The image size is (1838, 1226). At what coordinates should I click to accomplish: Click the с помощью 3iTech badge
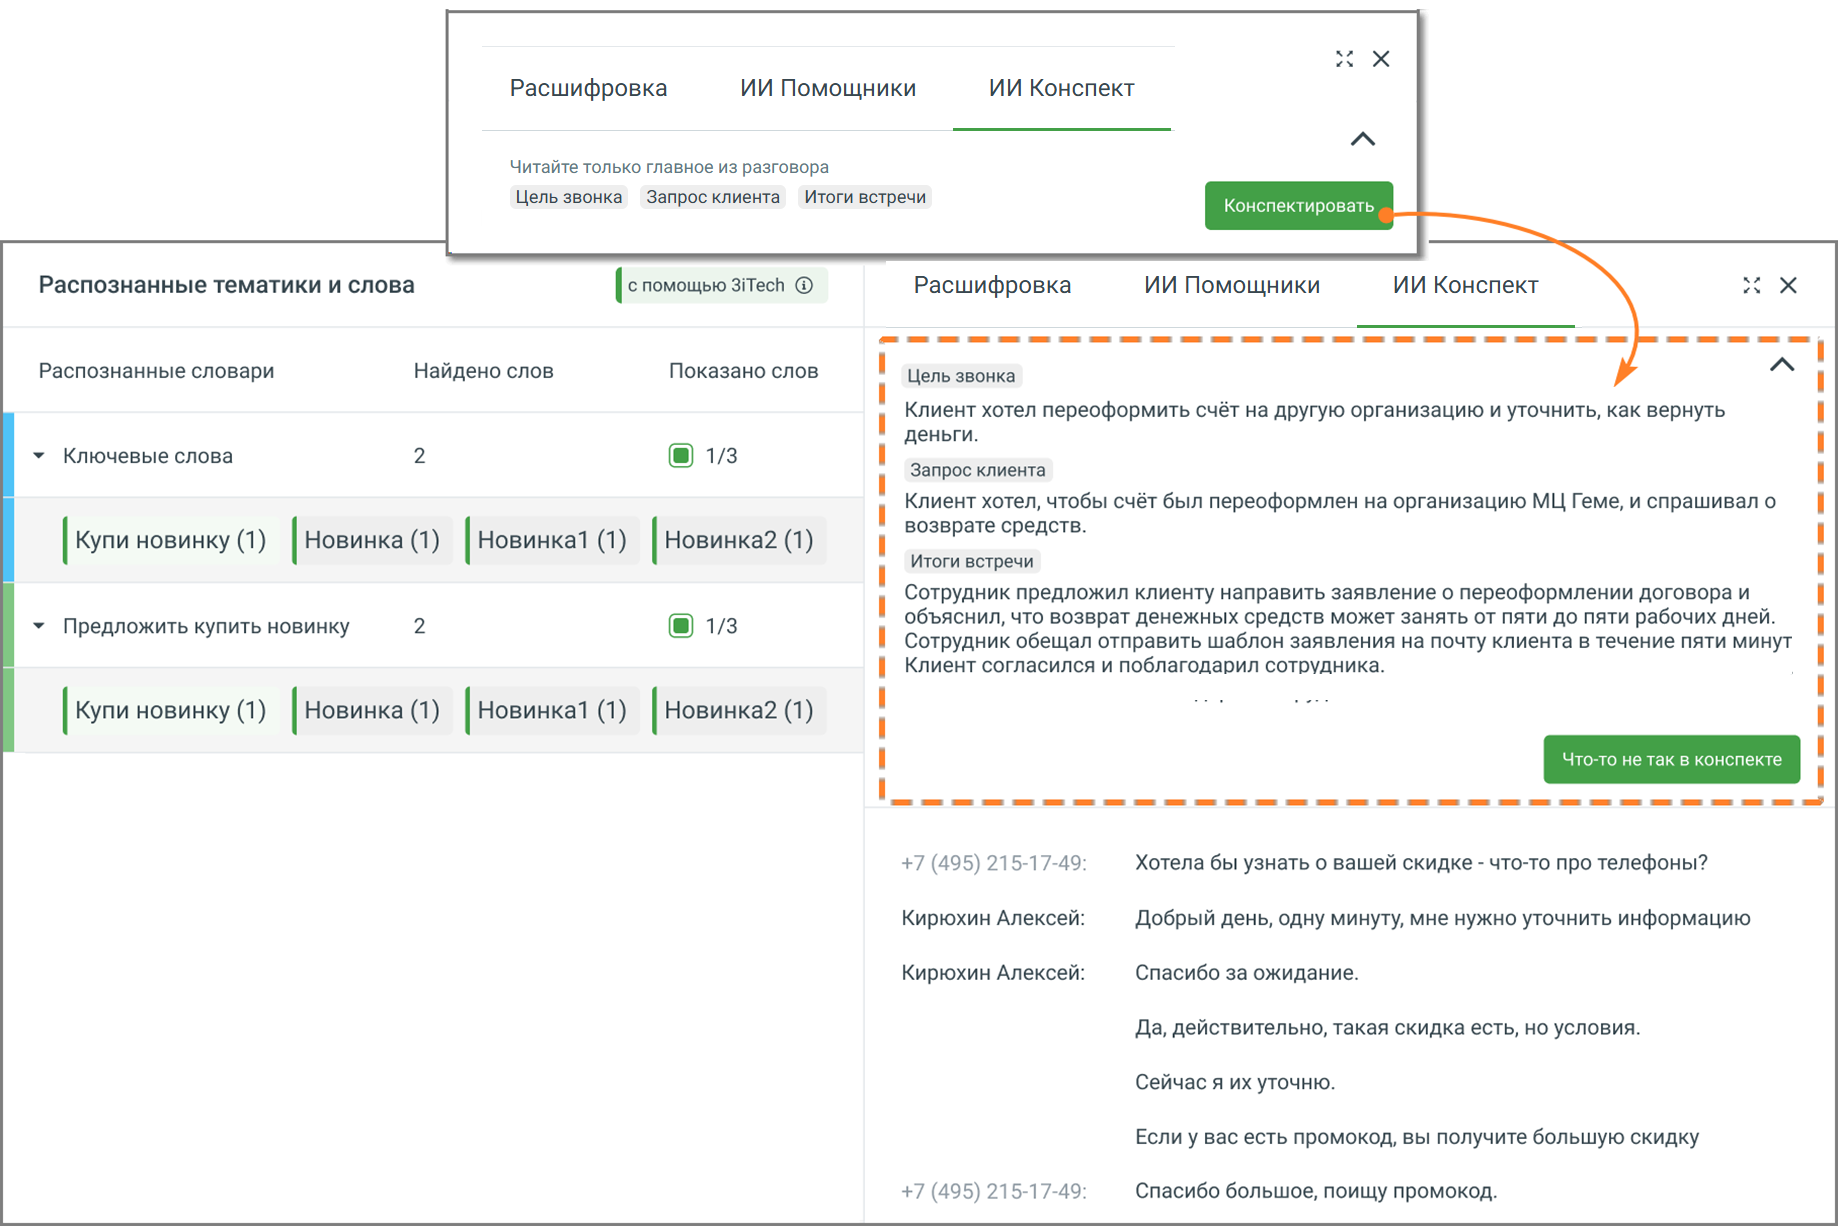click(x=721, y=285)
